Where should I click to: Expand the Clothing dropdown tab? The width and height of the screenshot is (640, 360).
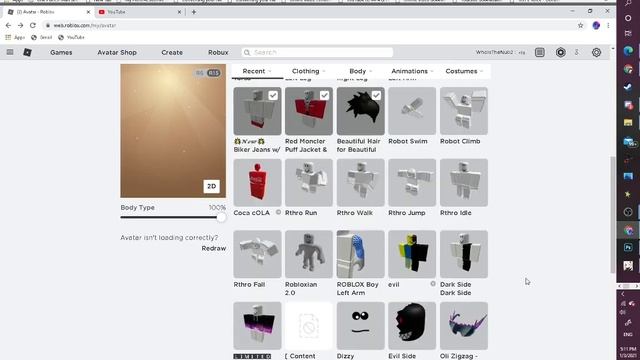tap(309, 71)
